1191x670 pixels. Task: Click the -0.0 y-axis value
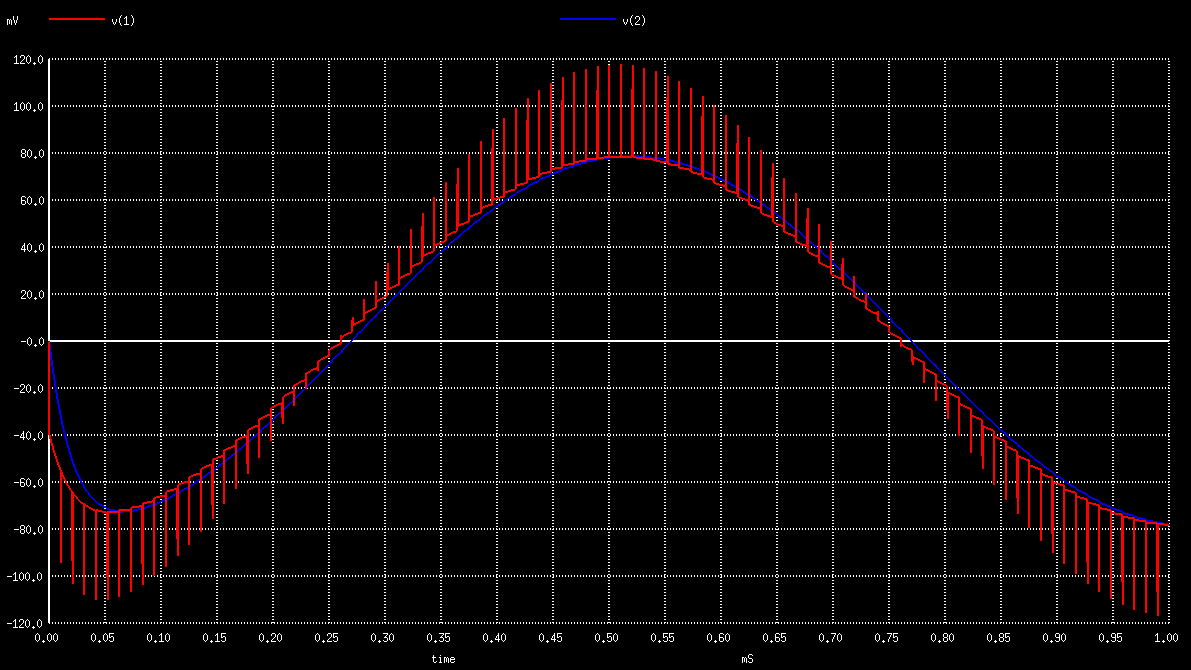tap(31, 342)
